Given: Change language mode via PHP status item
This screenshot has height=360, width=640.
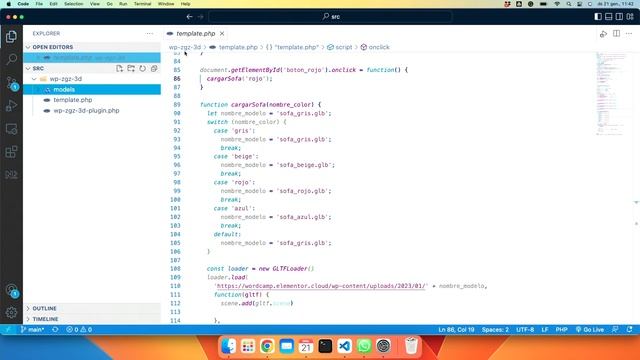Looking at the screenshot, I should tap(562, 330).
